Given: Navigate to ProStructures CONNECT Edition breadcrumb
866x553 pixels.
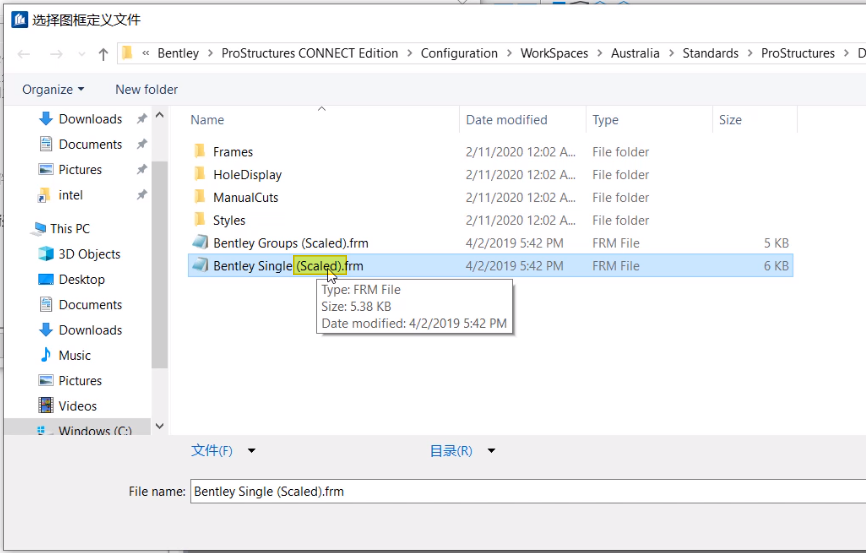Looking at the screenshot, I should coord(309,54).
